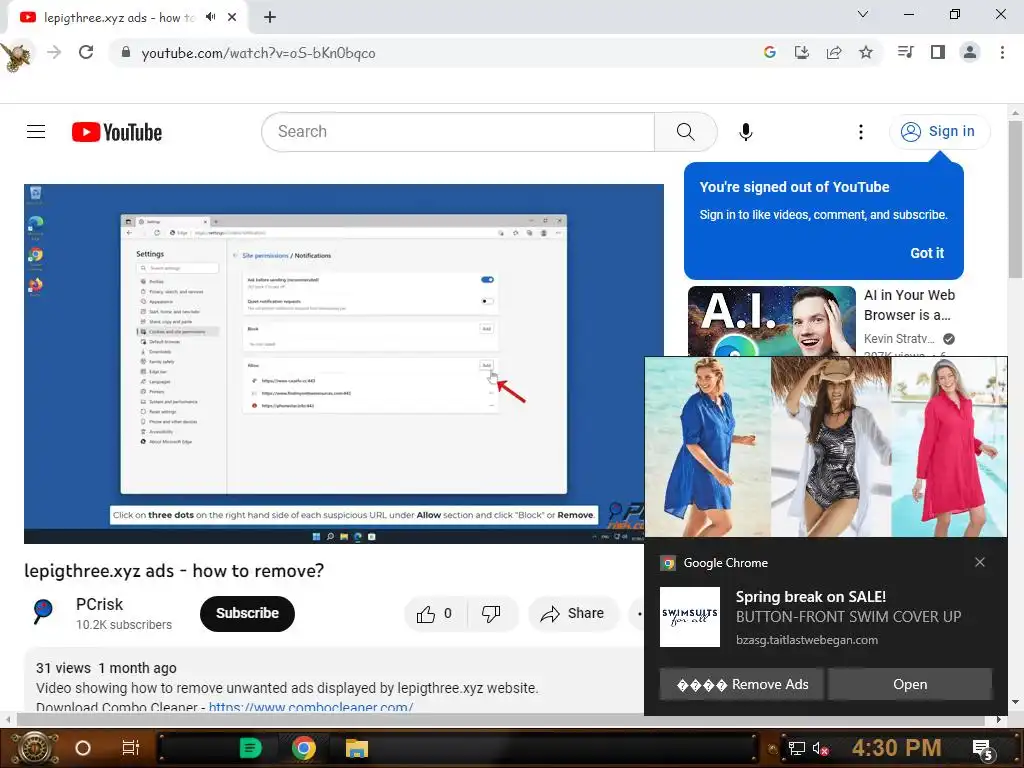
Task: Mute the tab using its speaker icon
Action: [x=210, y=17]
